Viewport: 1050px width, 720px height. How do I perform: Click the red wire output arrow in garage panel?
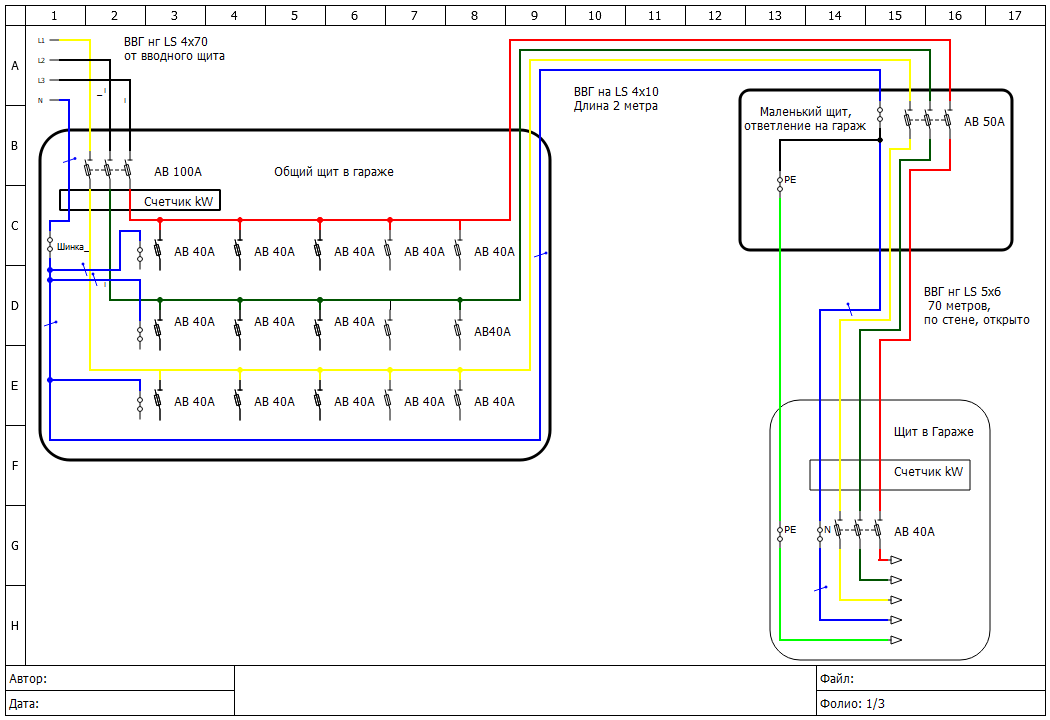[896, 560]
